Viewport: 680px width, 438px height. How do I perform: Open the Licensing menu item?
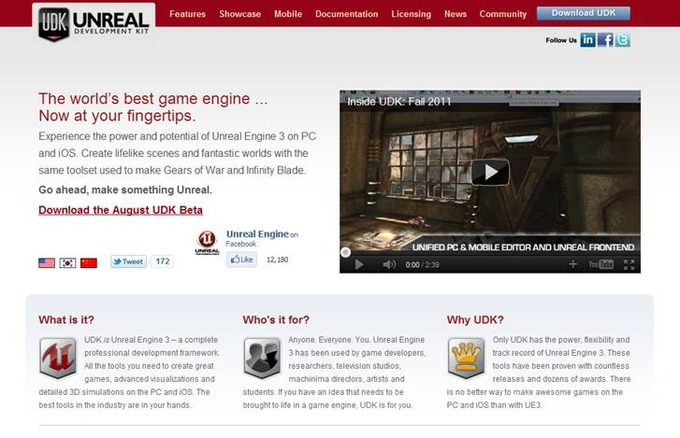tap(411, 14)
